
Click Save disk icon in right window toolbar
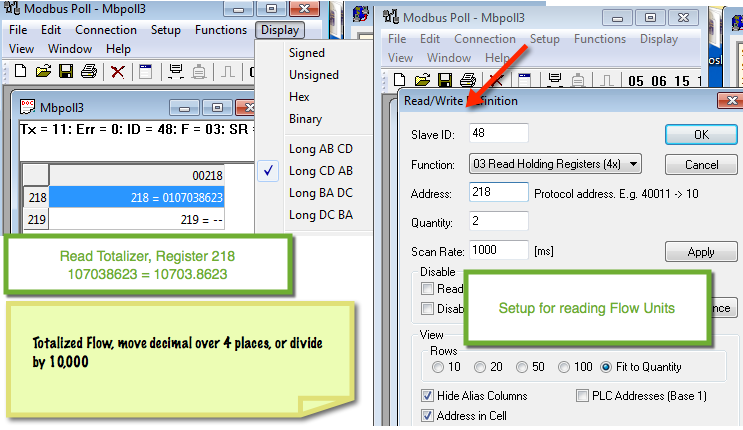(445, 80)
